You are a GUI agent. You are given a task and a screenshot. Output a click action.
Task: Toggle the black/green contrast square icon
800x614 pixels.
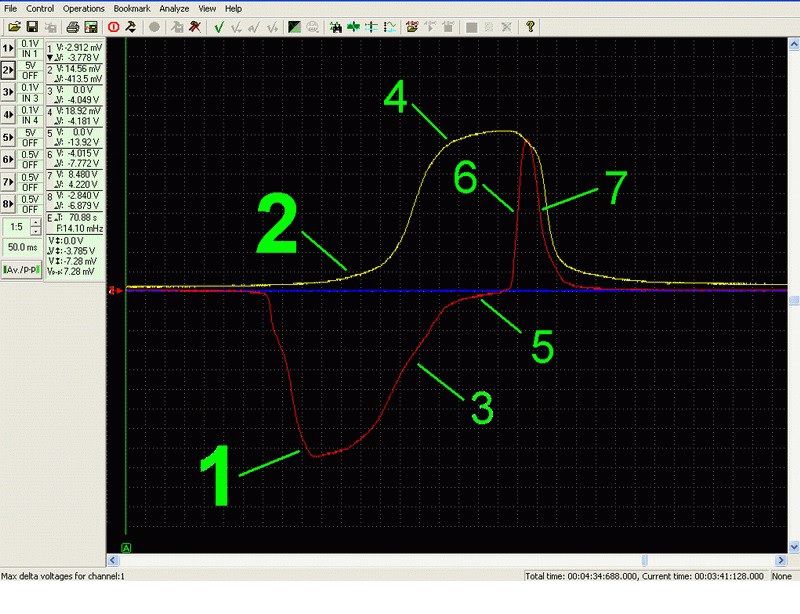pos(294,27)
